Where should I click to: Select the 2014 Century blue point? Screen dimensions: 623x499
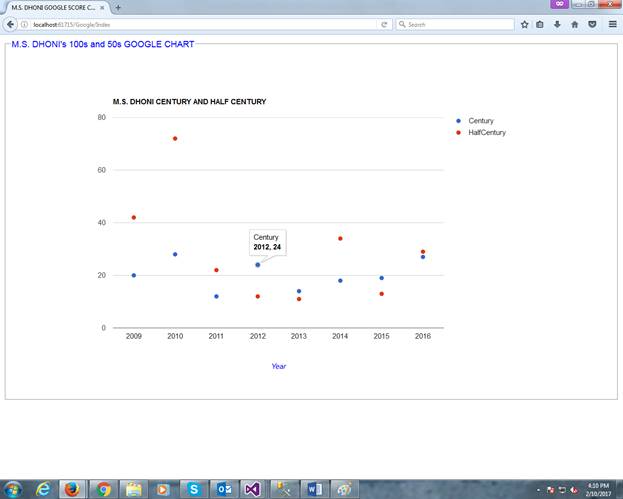pos(340,280)
